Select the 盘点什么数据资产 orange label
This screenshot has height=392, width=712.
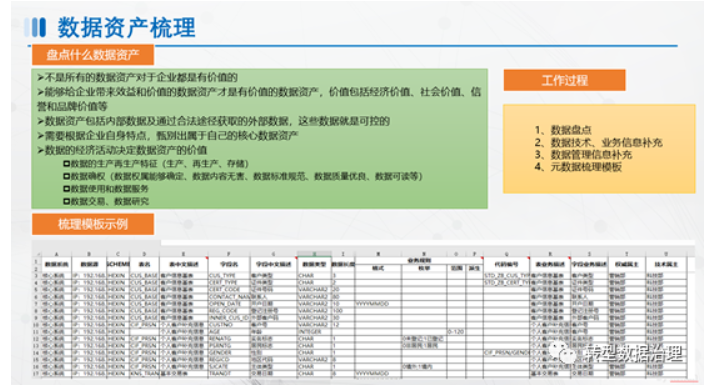coord(93,55)
